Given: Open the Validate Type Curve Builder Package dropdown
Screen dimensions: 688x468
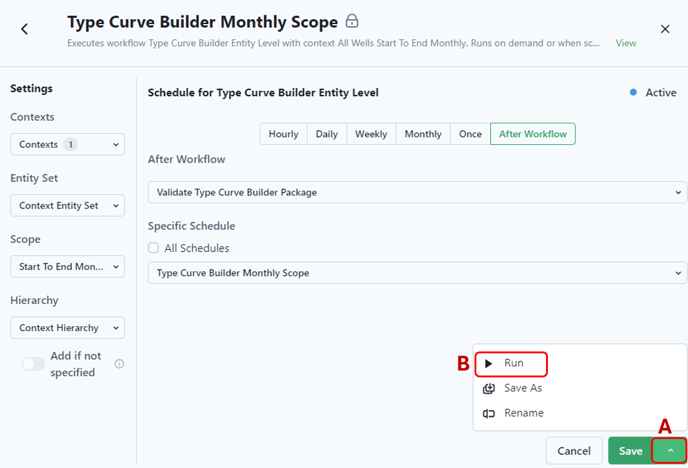Looking at the screenshot, I should [x=417, y=192].
